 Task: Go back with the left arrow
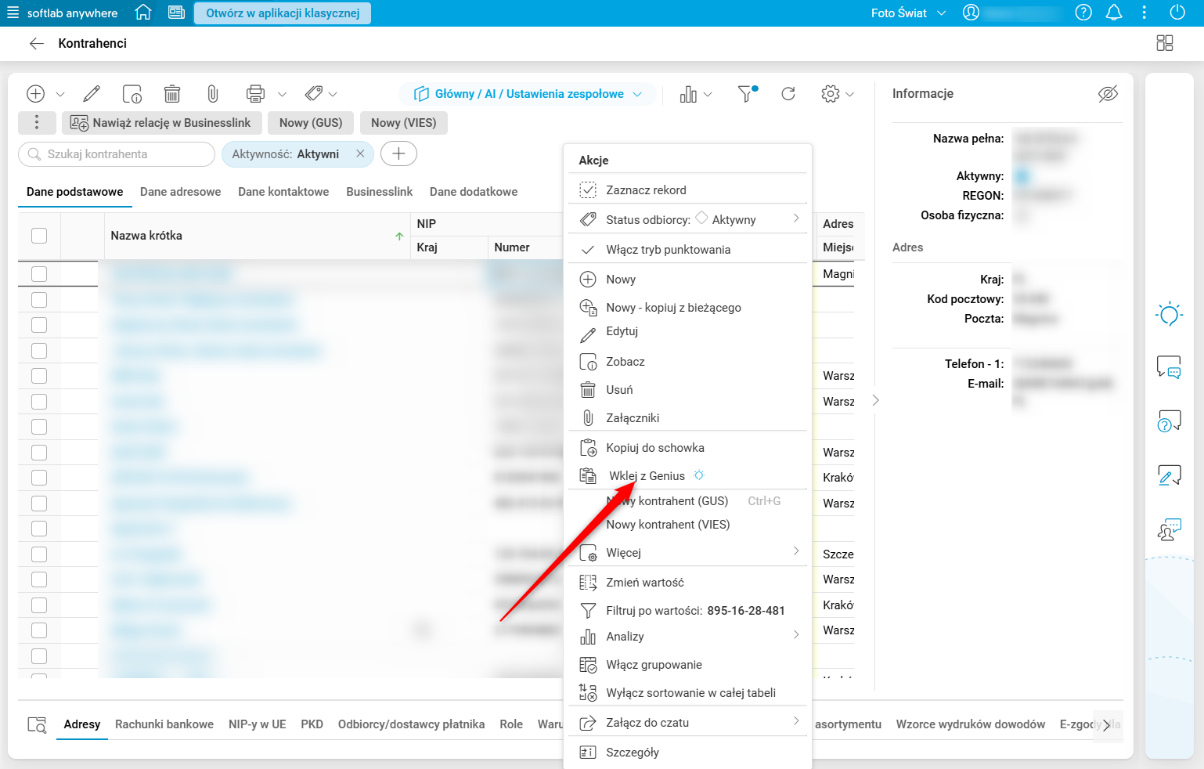click(37, 44)
